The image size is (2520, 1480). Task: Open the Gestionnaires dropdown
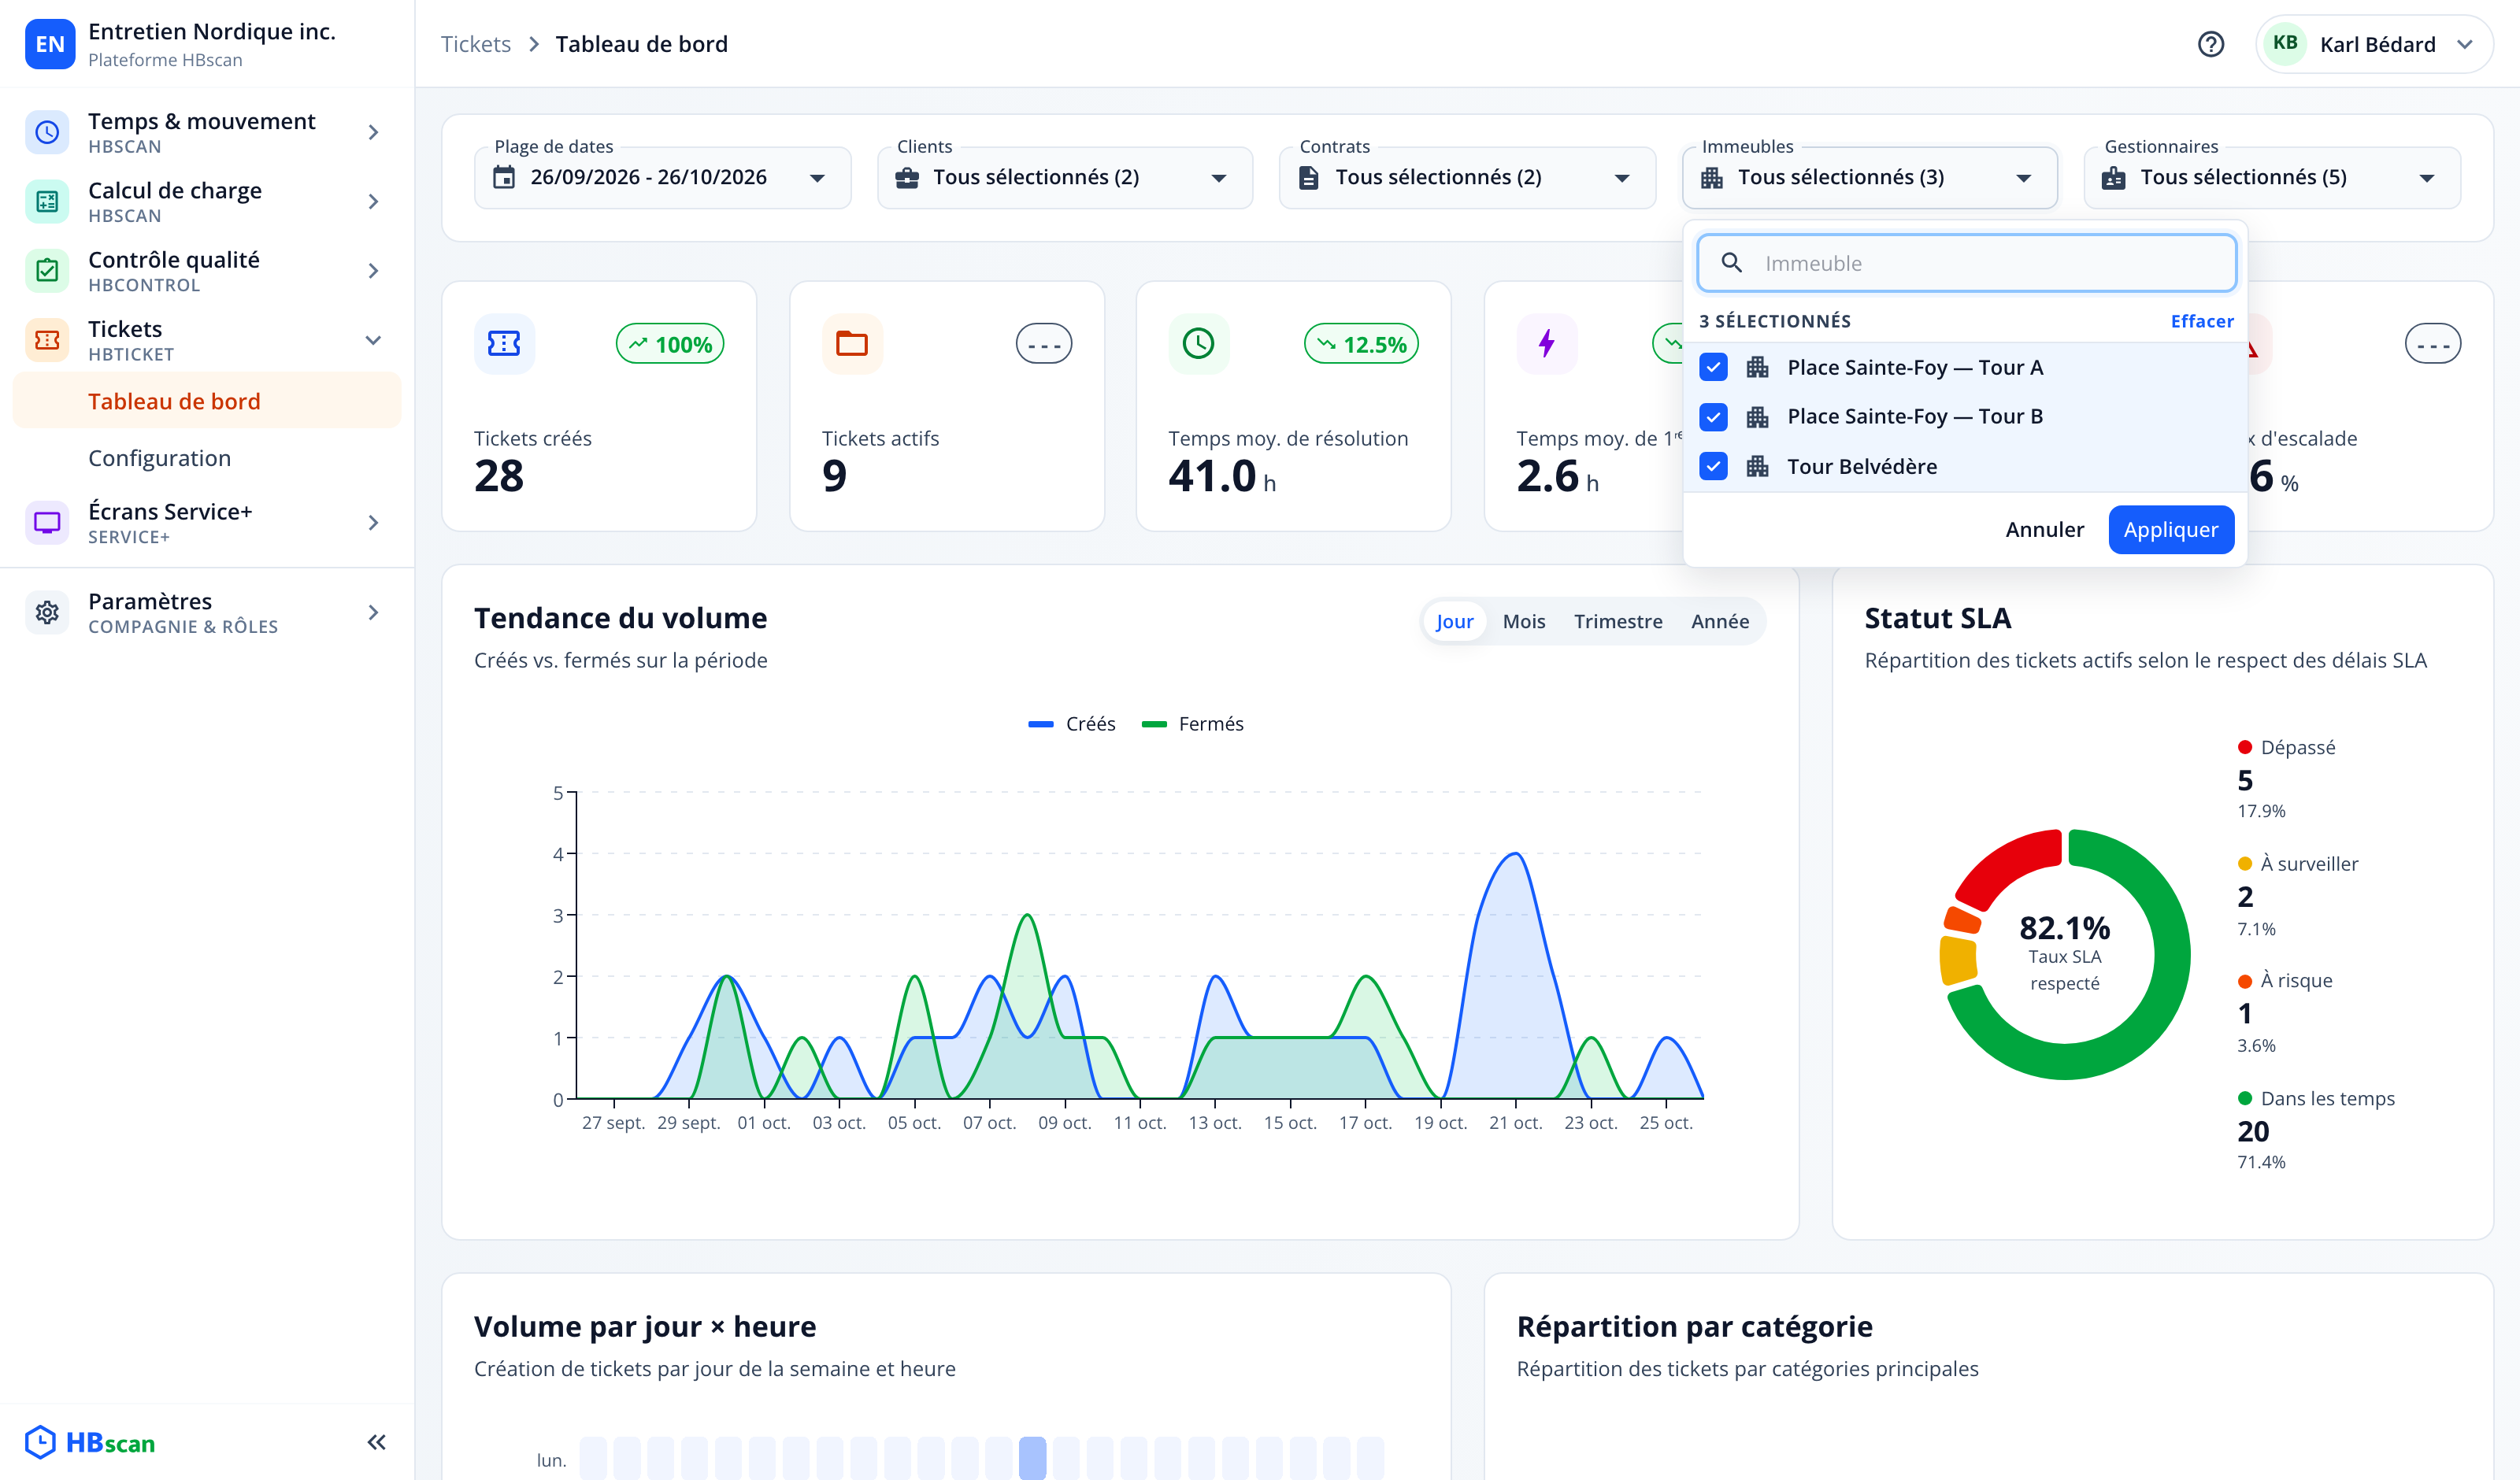pyautogui.click(x=2272, y=177)
